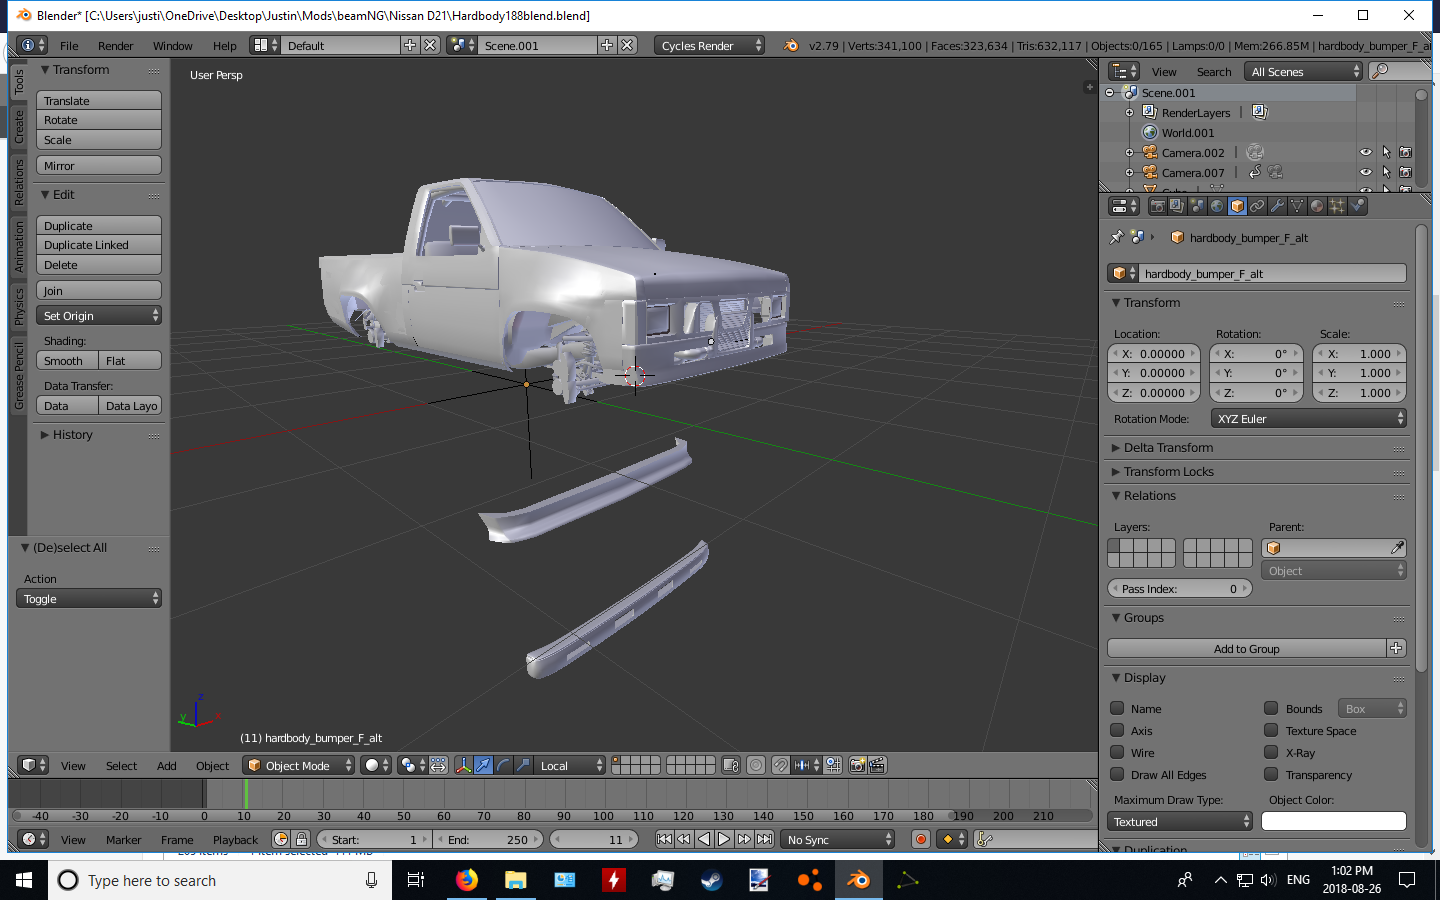This screenshot has width=1440, height=900.
Task: Open the Local transform orientation dropdown
Action: 570,765
